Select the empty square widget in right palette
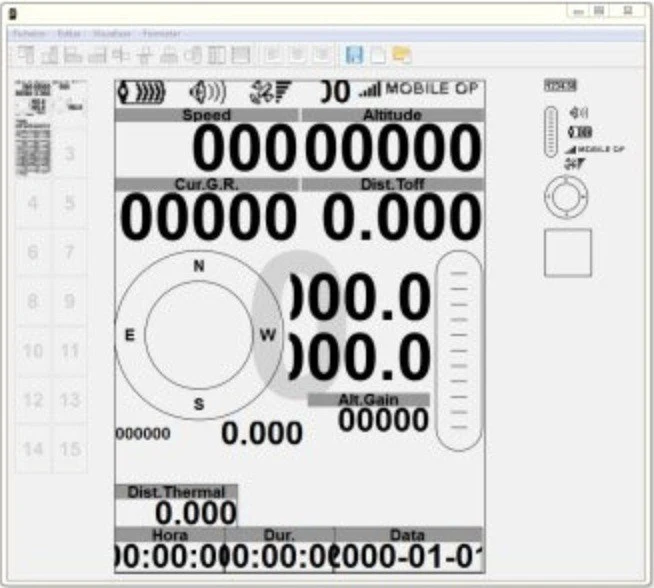 coord(567,252)
